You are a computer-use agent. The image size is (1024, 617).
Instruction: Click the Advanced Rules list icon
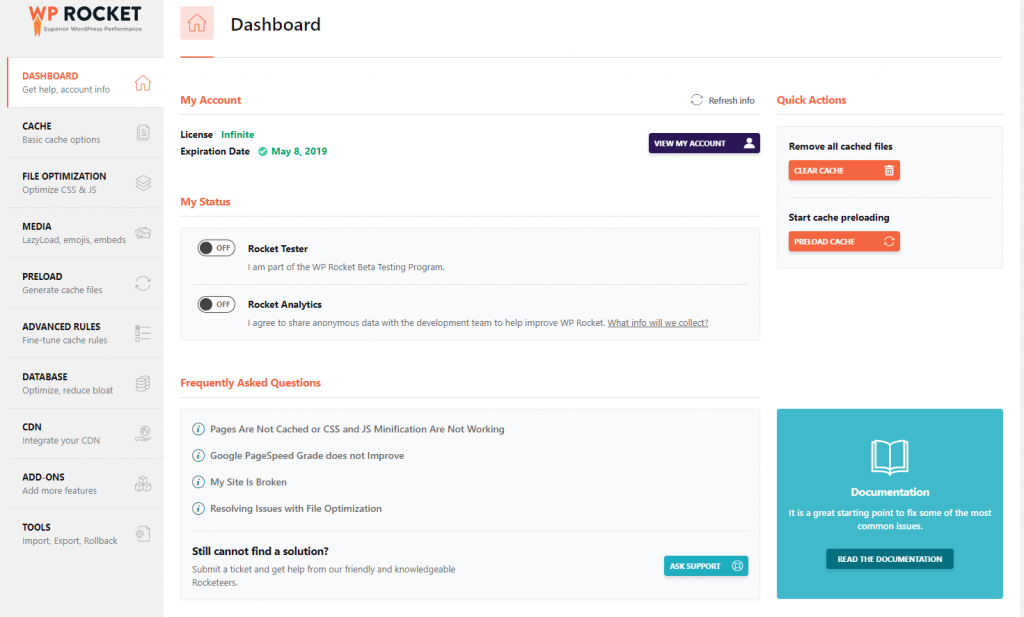143,334
